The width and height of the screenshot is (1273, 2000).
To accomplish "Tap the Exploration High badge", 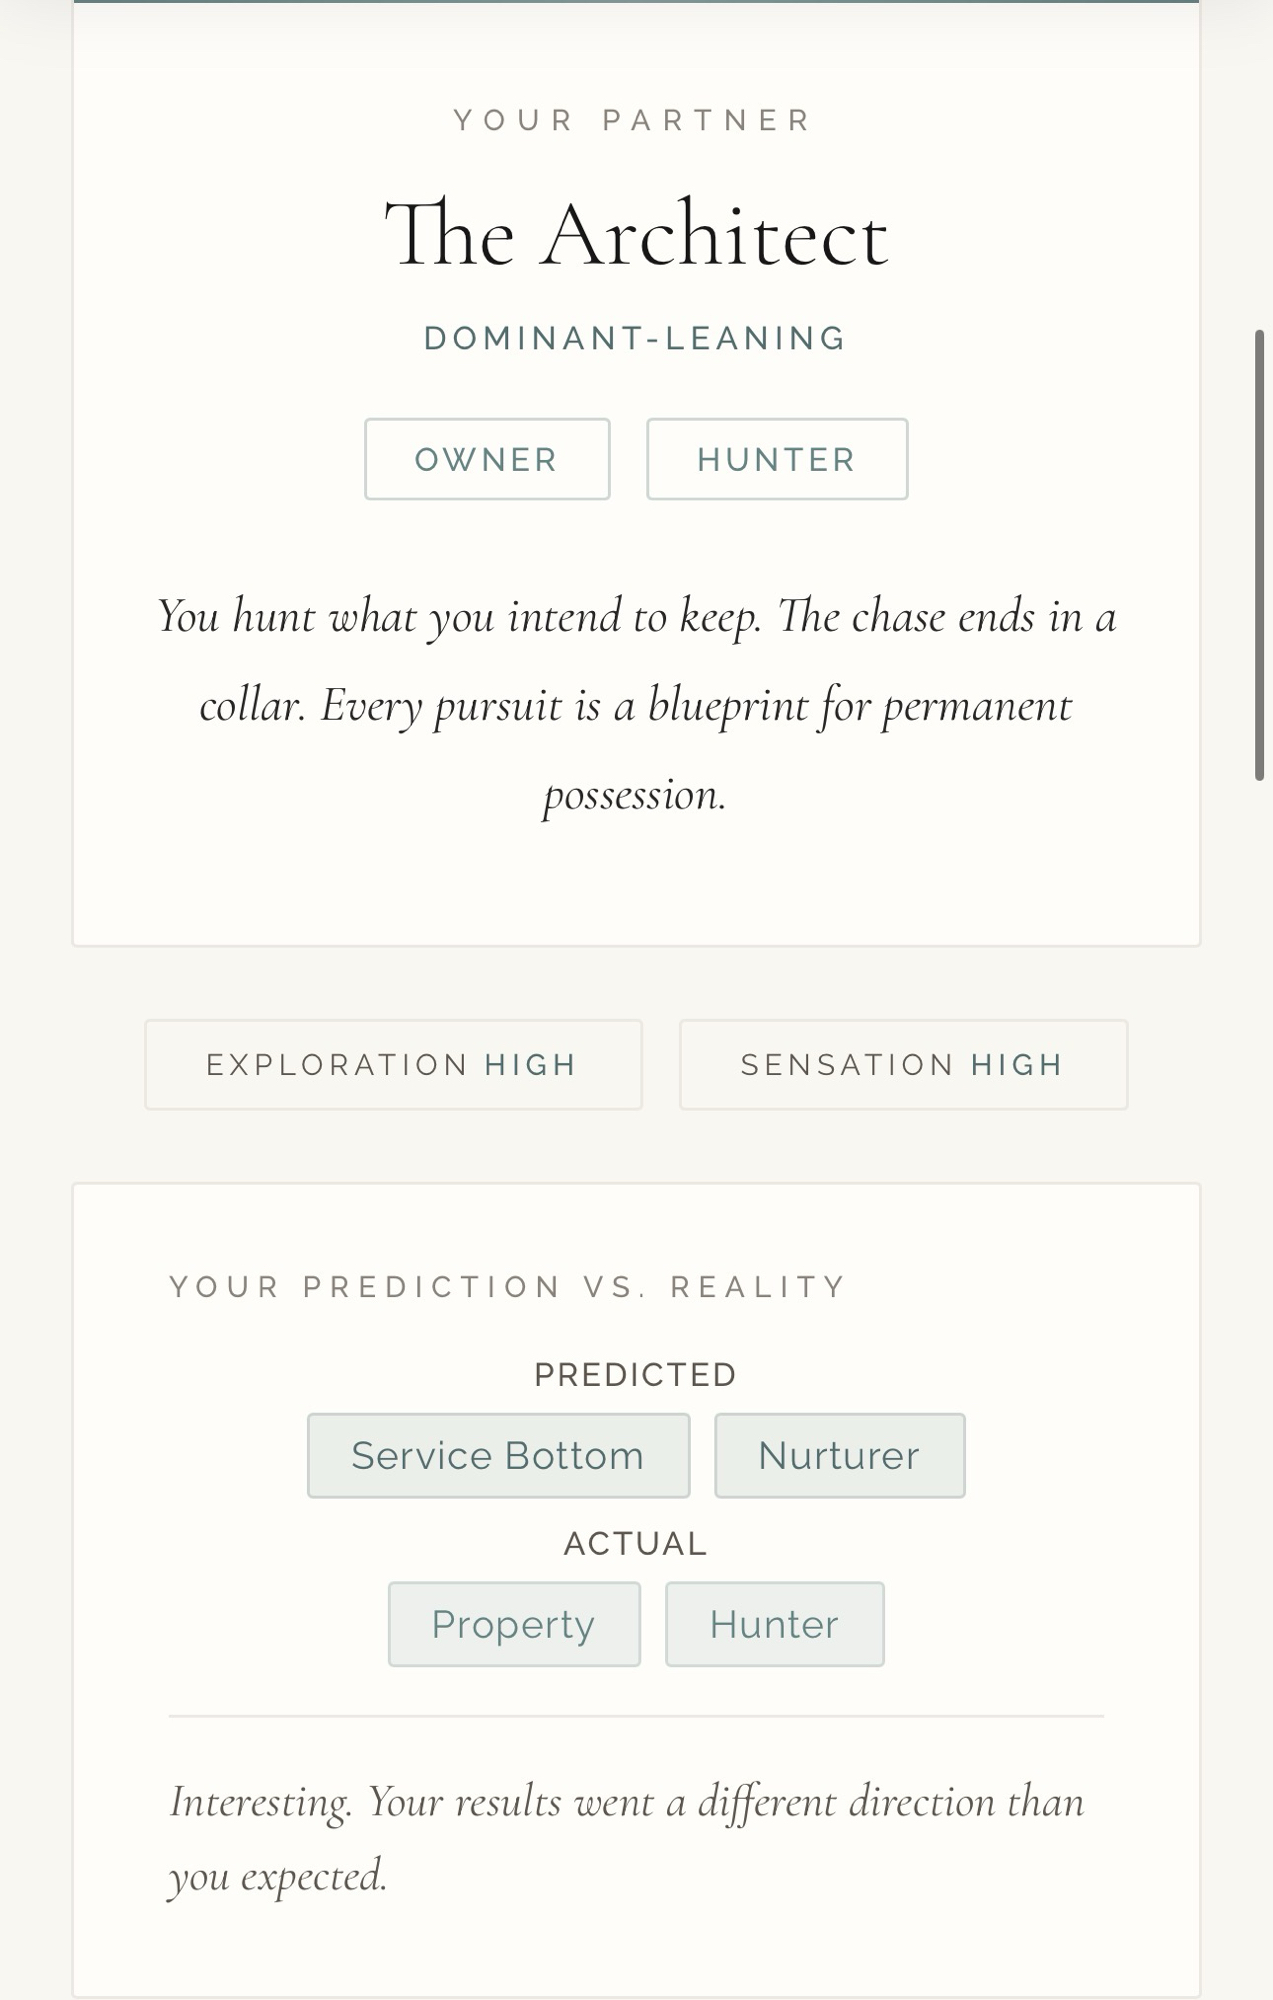I will click(x=393, y=1064).
